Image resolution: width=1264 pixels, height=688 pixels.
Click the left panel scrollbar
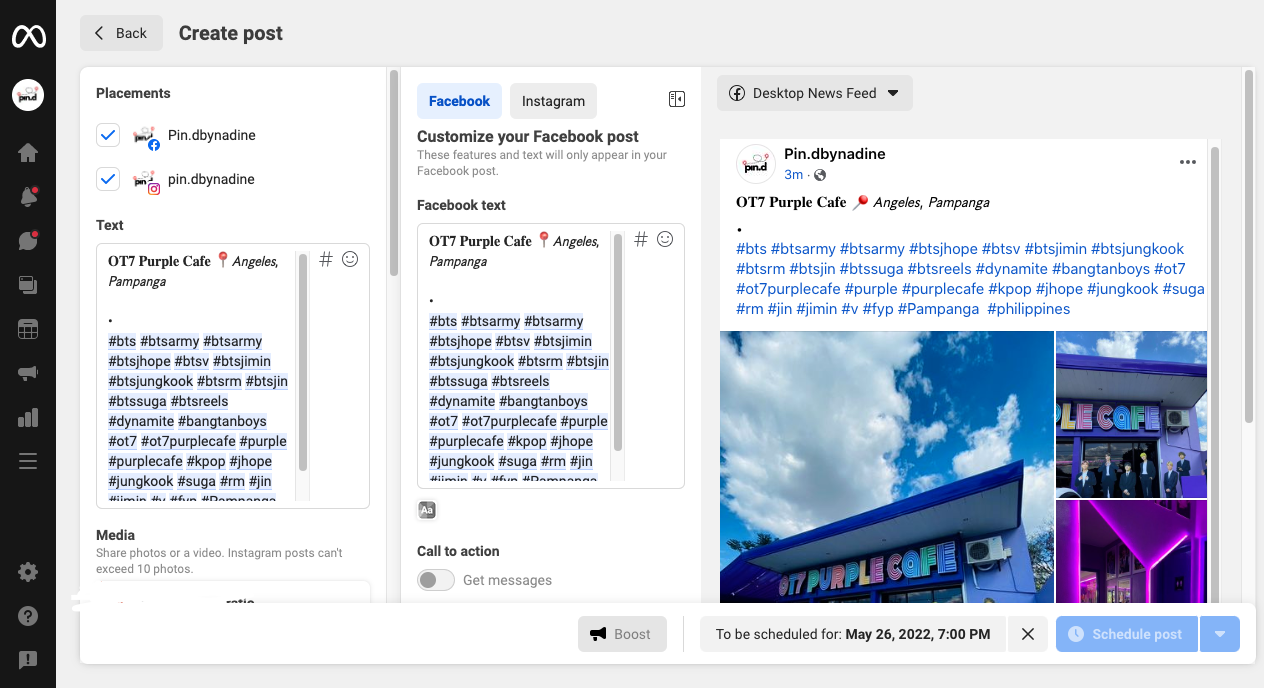393,172
